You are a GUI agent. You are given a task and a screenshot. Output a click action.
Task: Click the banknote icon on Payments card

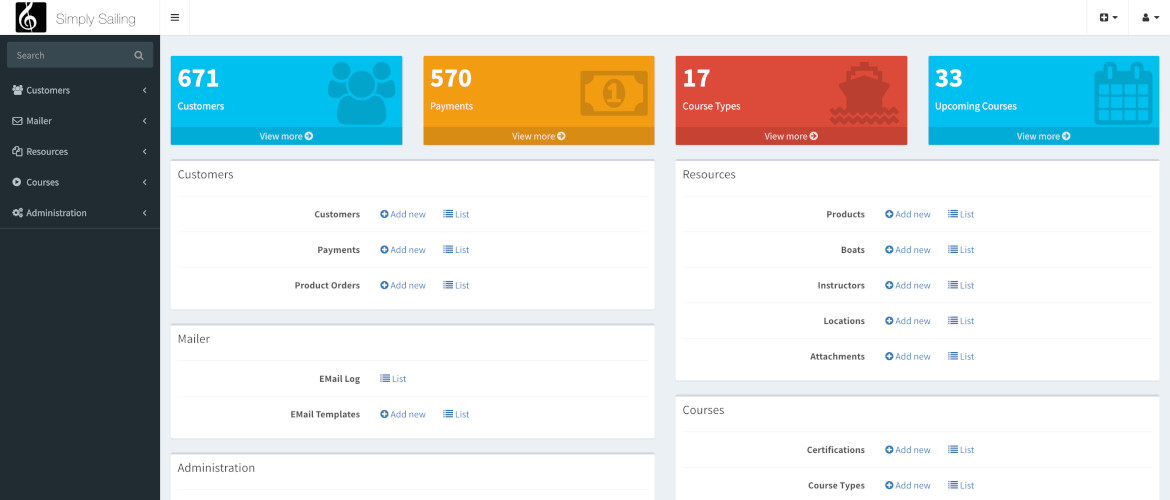tap(613, 93)
